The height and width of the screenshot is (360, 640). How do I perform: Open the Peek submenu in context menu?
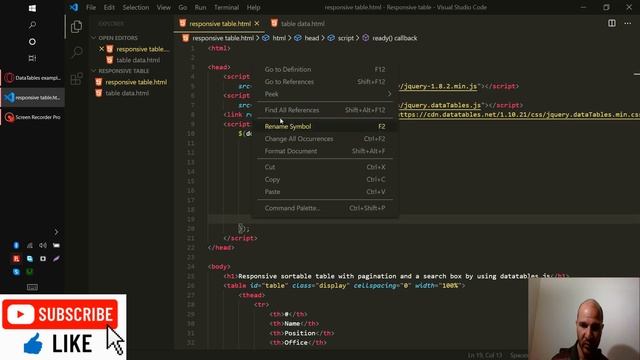[x=325, y=94]
